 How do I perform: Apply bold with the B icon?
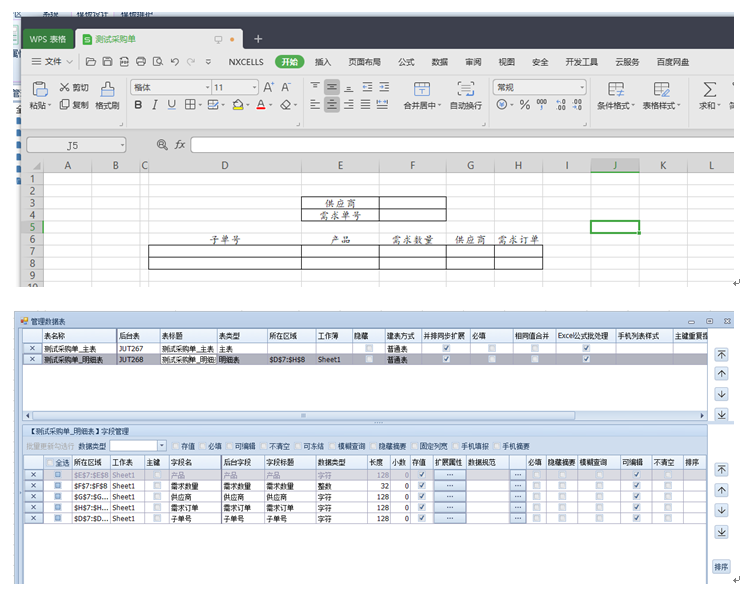pyautogui.click(x=138, y=105)
